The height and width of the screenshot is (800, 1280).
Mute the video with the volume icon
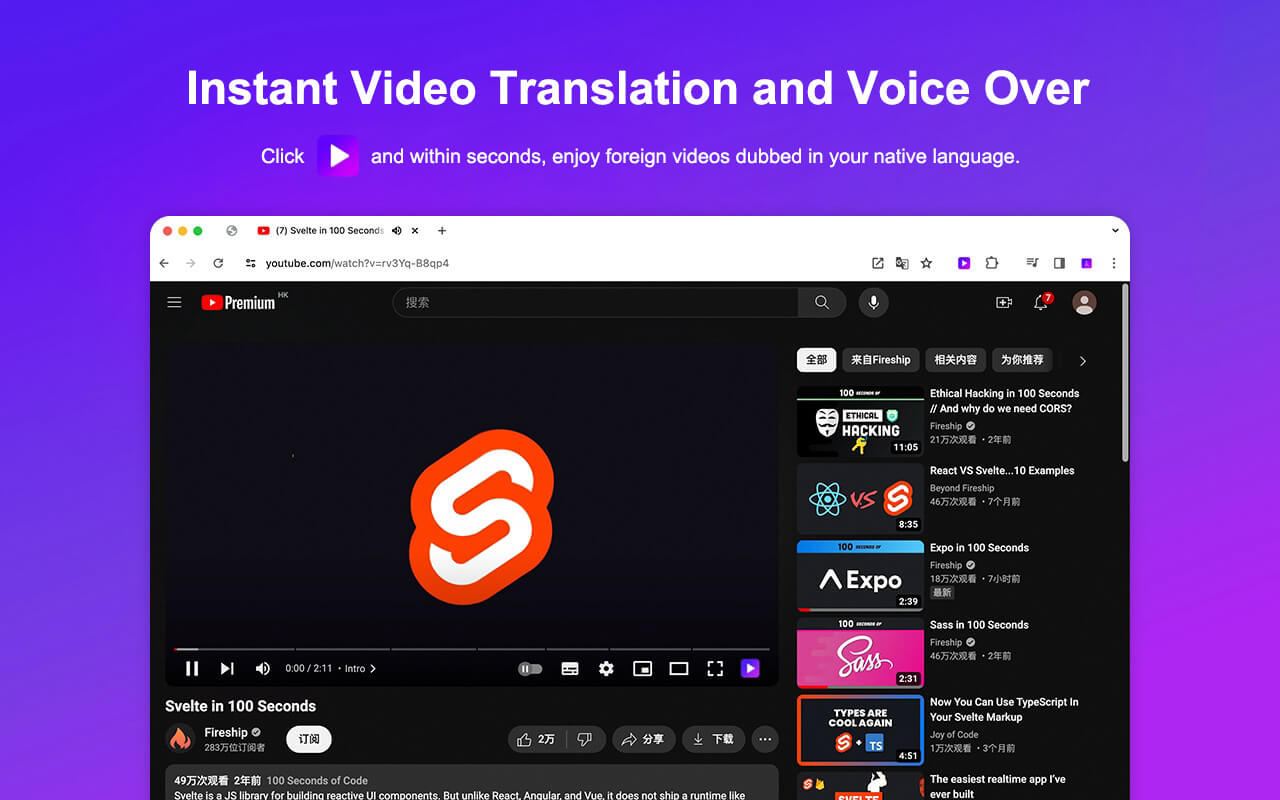click(x=262, y=668)
